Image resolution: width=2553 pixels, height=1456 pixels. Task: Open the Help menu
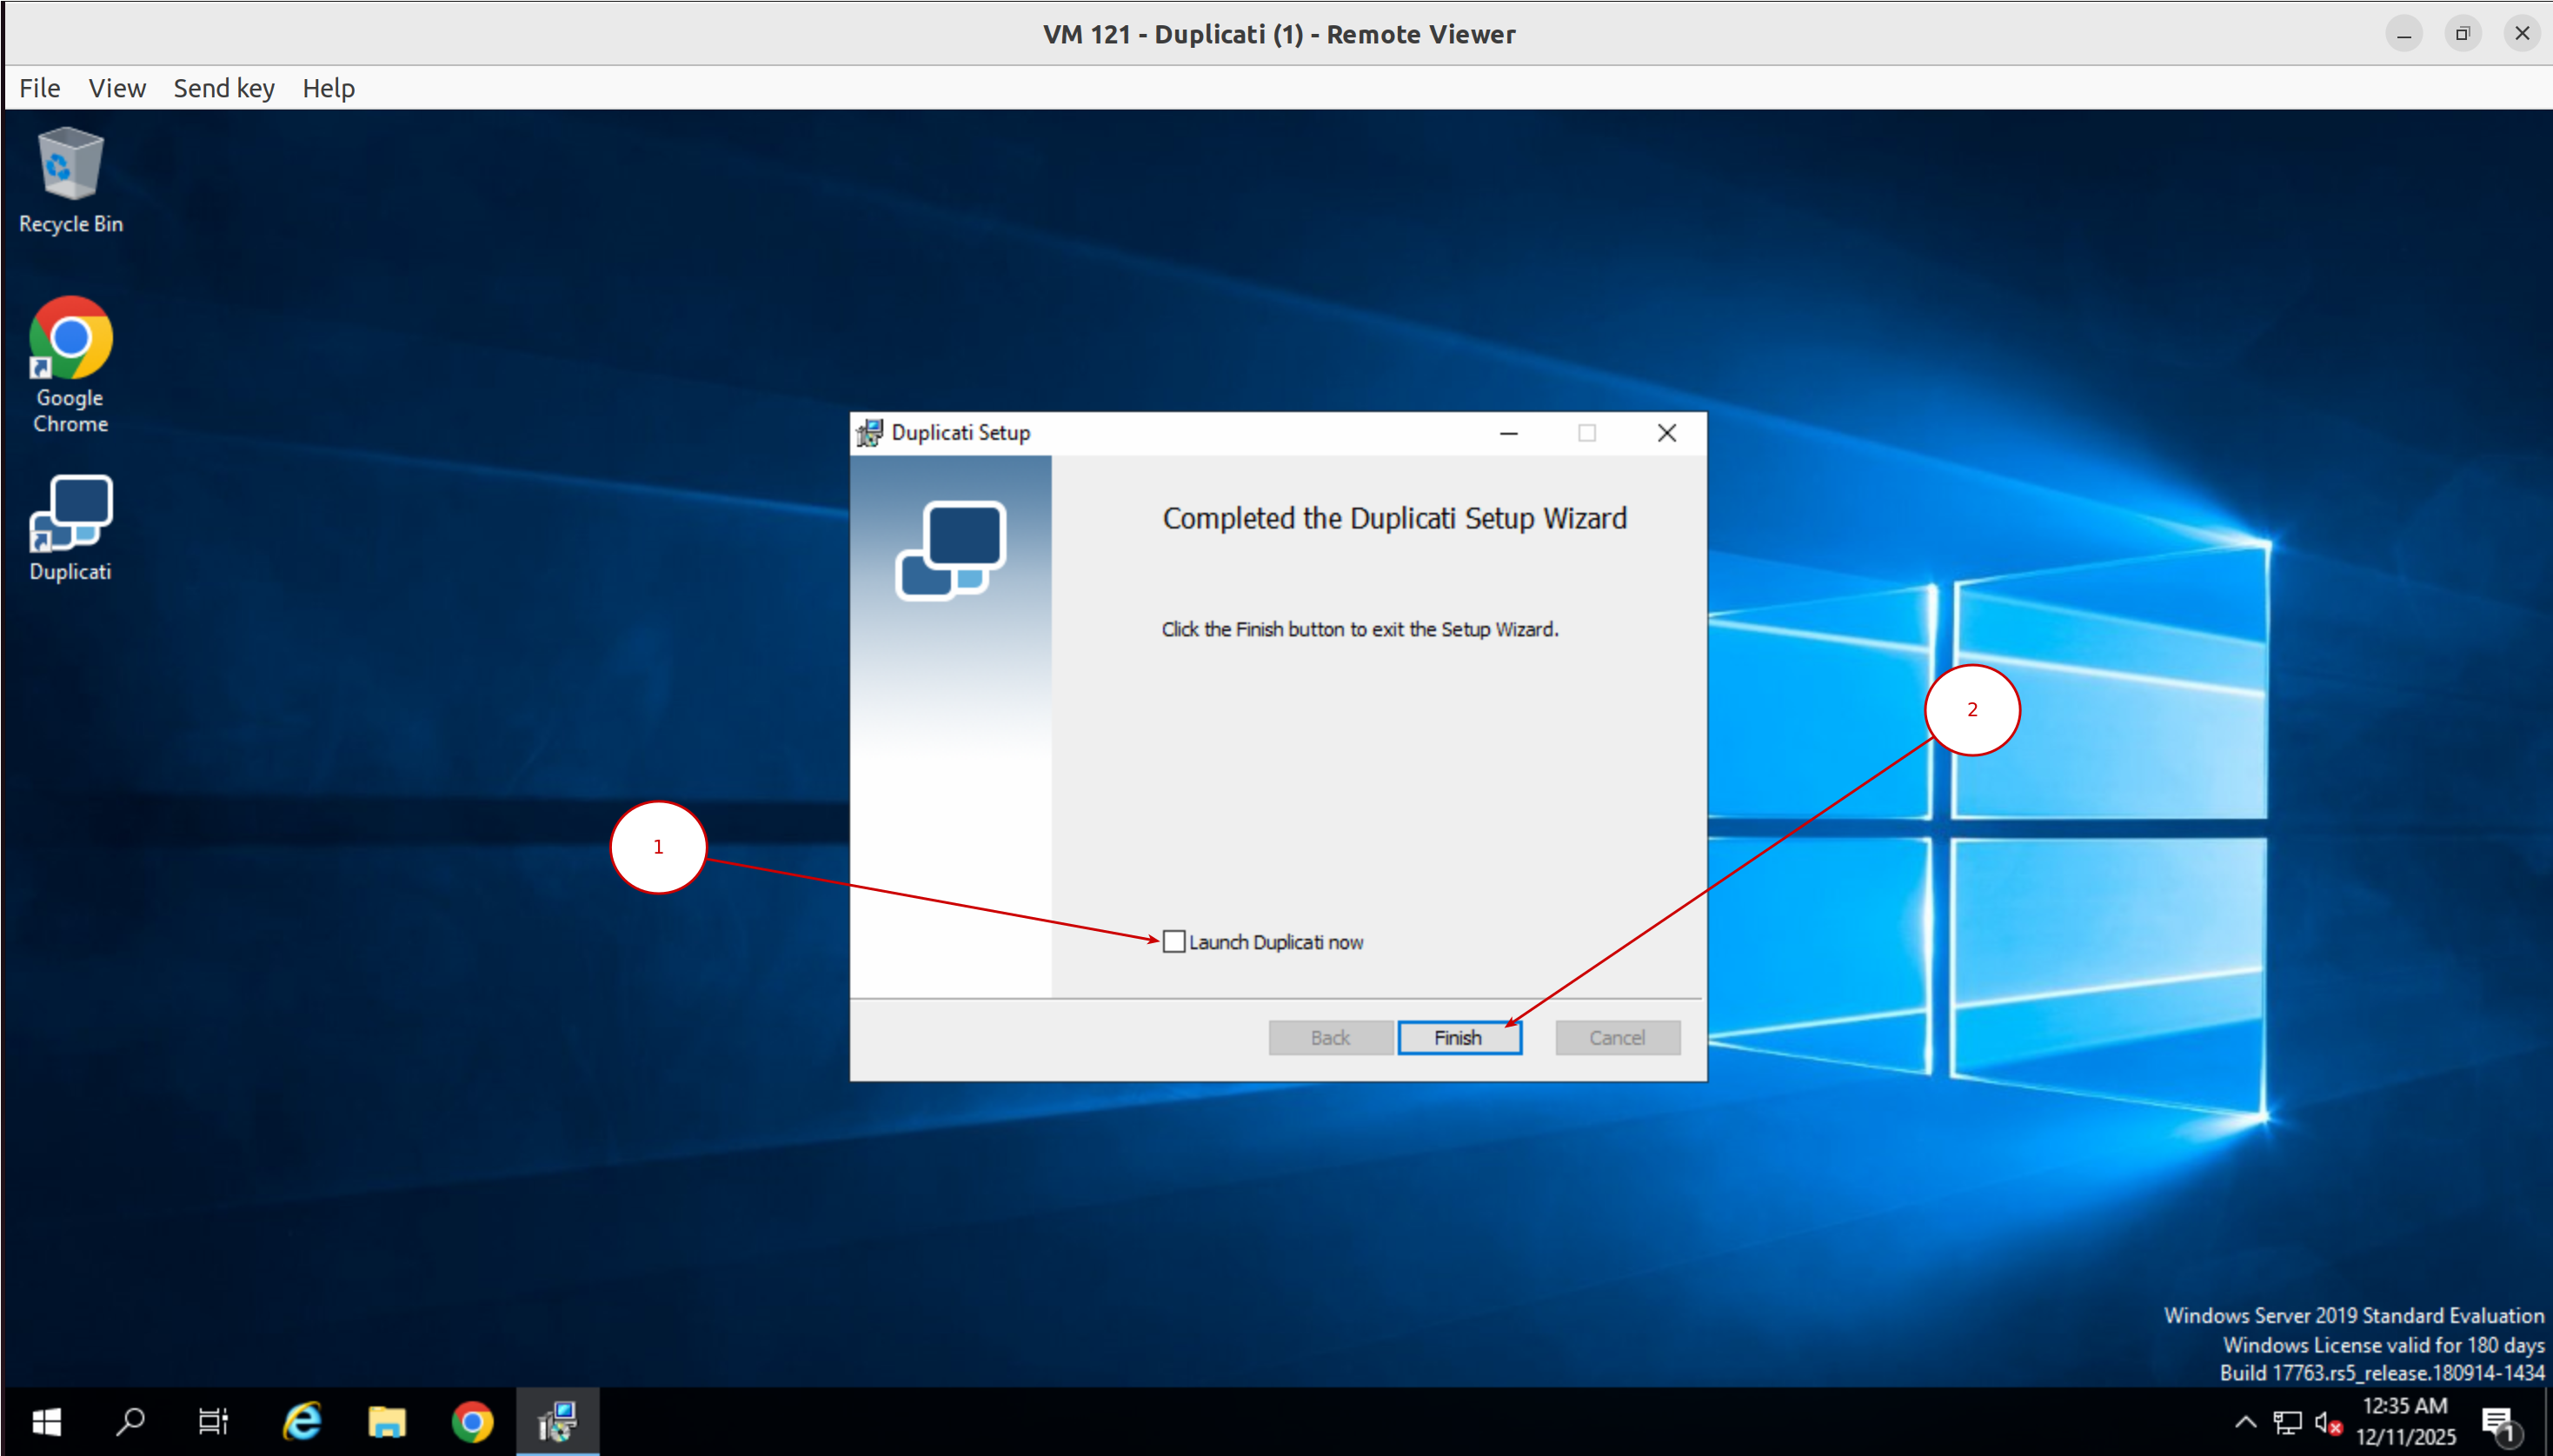328,88
